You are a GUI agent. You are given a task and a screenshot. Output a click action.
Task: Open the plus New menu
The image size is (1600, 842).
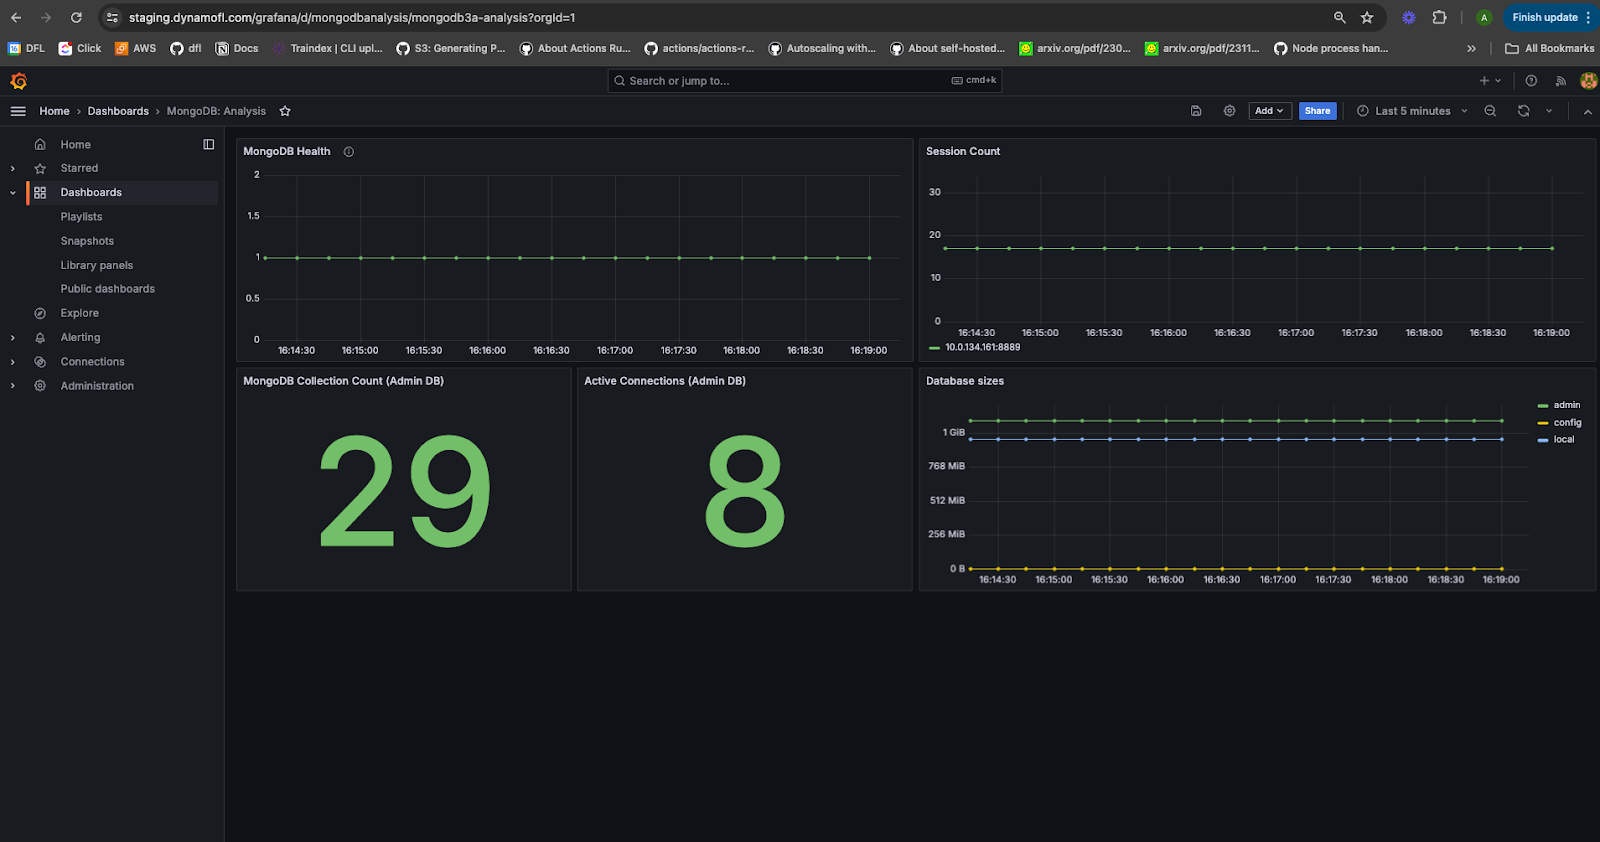(x=1489, y=81)
